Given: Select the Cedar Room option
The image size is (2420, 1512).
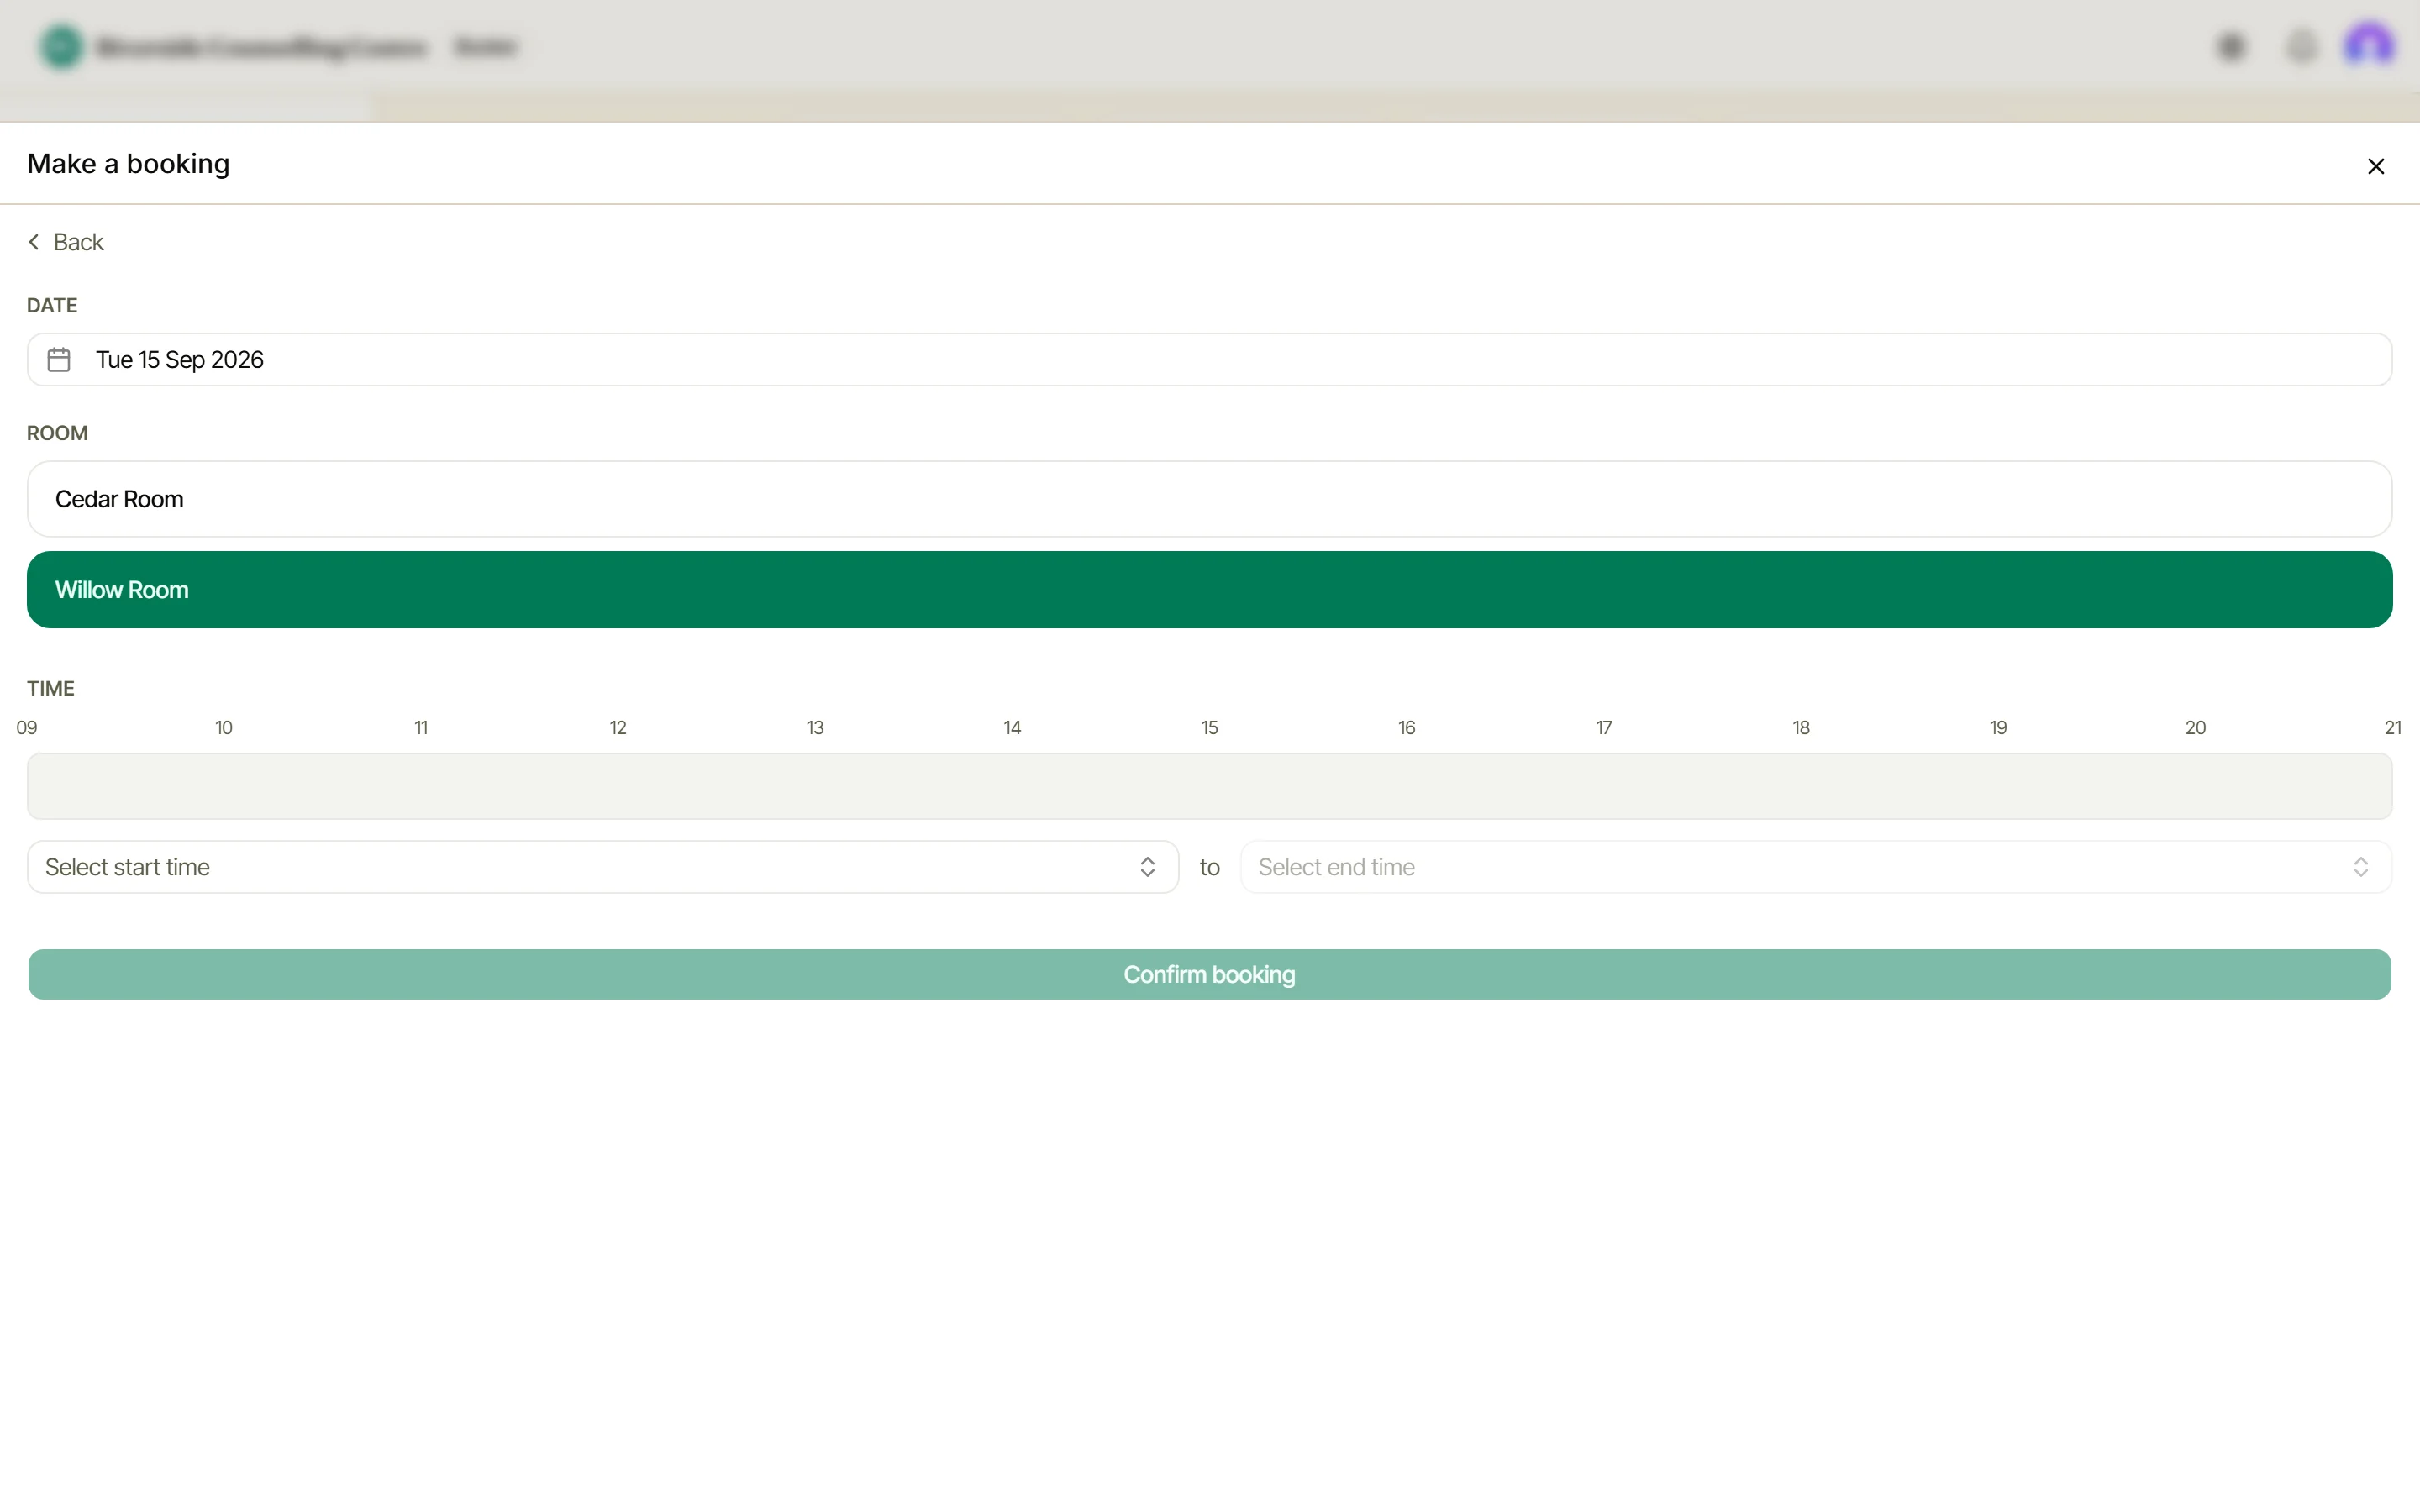Looking at the screenshot, I should [x=1209, y=499].
